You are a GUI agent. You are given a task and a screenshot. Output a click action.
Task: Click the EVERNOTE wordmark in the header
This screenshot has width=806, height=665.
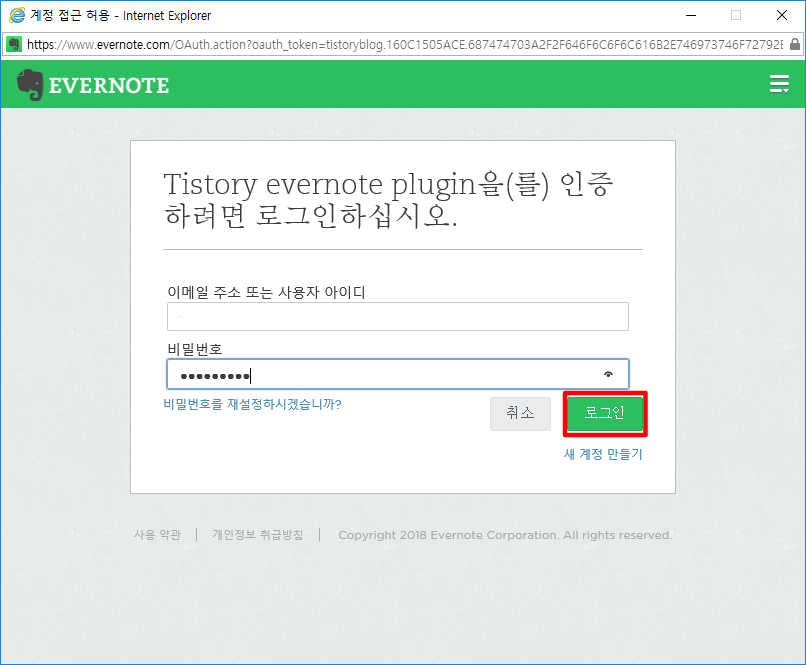[108, 85]
